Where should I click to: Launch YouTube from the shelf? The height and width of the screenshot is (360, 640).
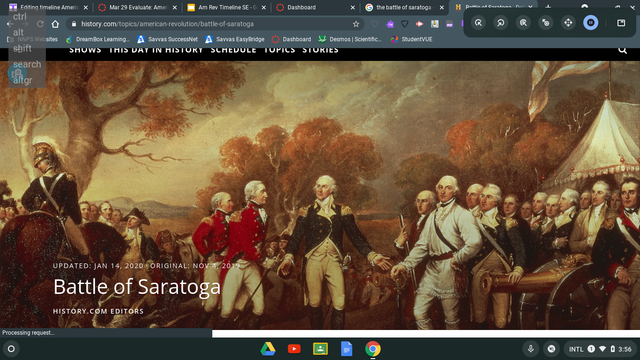(294, 349)
